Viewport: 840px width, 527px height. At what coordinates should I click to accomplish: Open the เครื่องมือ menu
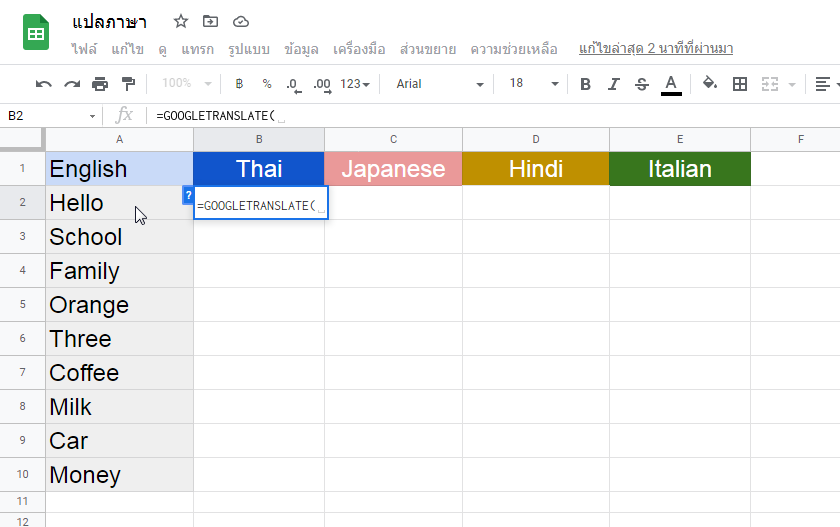(x=359, y=49)
